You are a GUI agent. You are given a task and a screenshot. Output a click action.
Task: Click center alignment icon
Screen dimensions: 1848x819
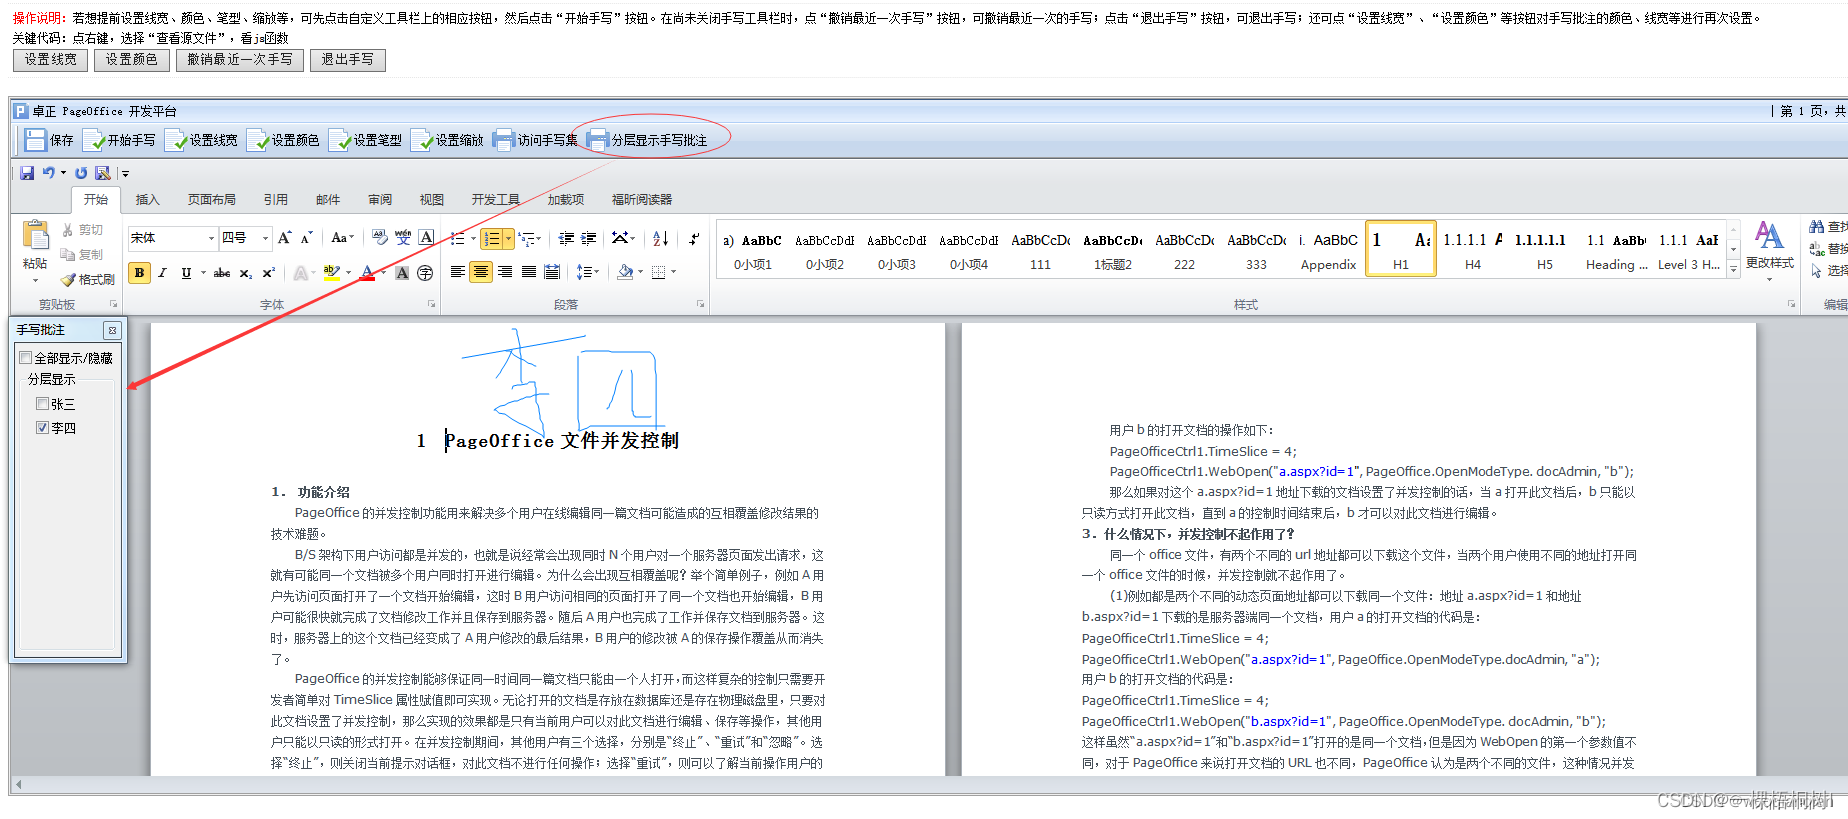481,272
